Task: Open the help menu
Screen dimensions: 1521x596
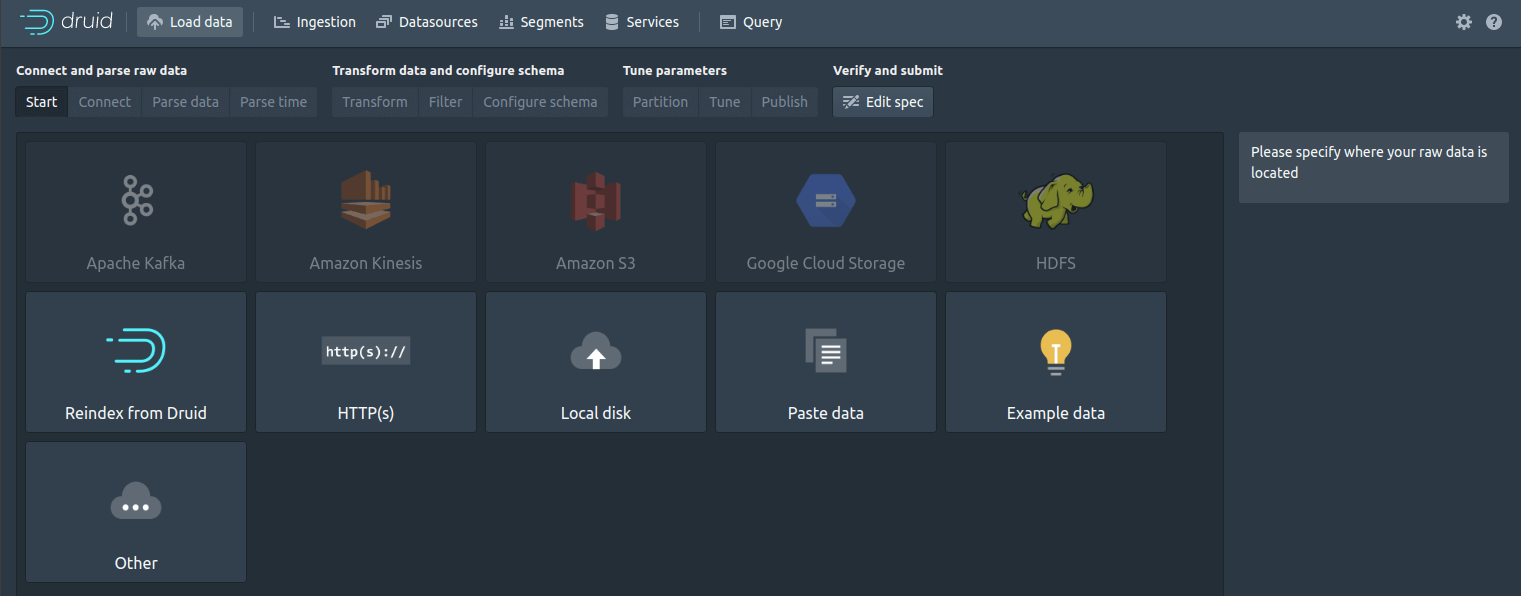Action: (1495, 21)
